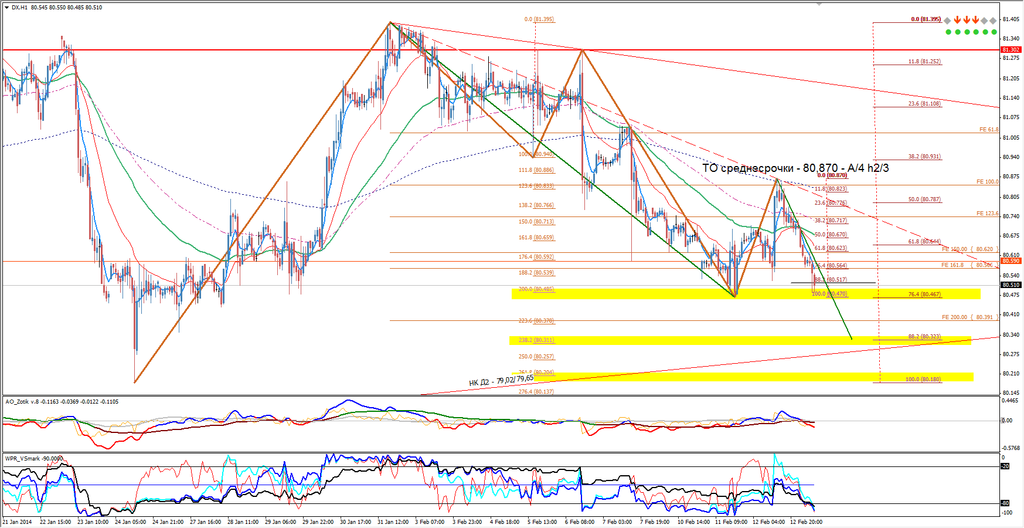The image size is (1024, 528).
Task: Select the 'НК Д2 - 79,02/ 79,65' label
Action: point(501,379)
